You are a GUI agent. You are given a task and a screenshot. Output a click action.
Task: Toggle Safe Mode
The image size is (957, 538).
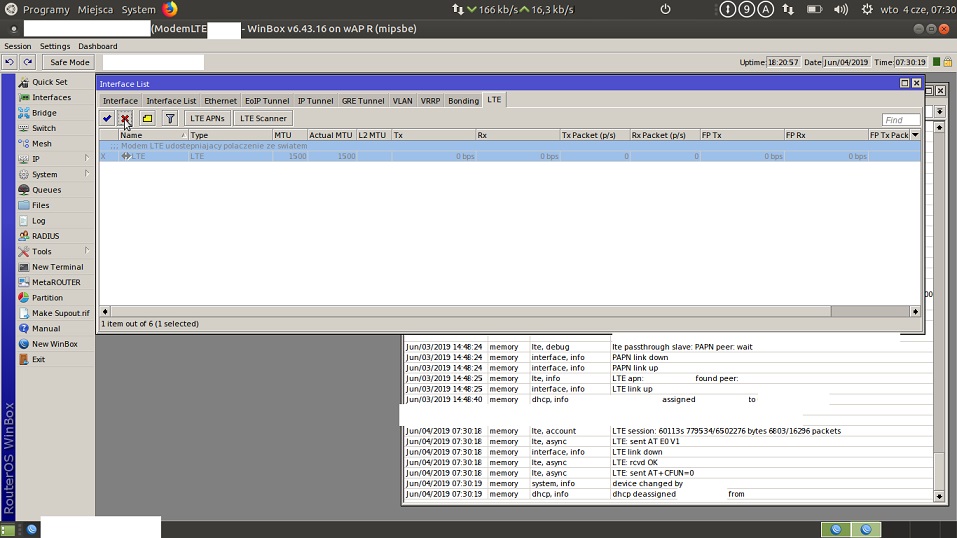[x=70, y=62]
